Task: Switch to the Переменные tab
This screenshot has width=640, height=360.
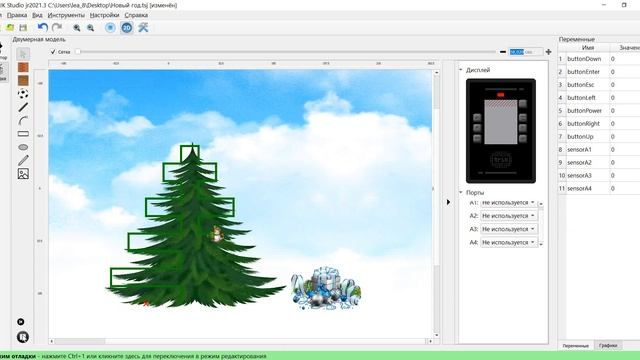Action: tap(576, 345)
